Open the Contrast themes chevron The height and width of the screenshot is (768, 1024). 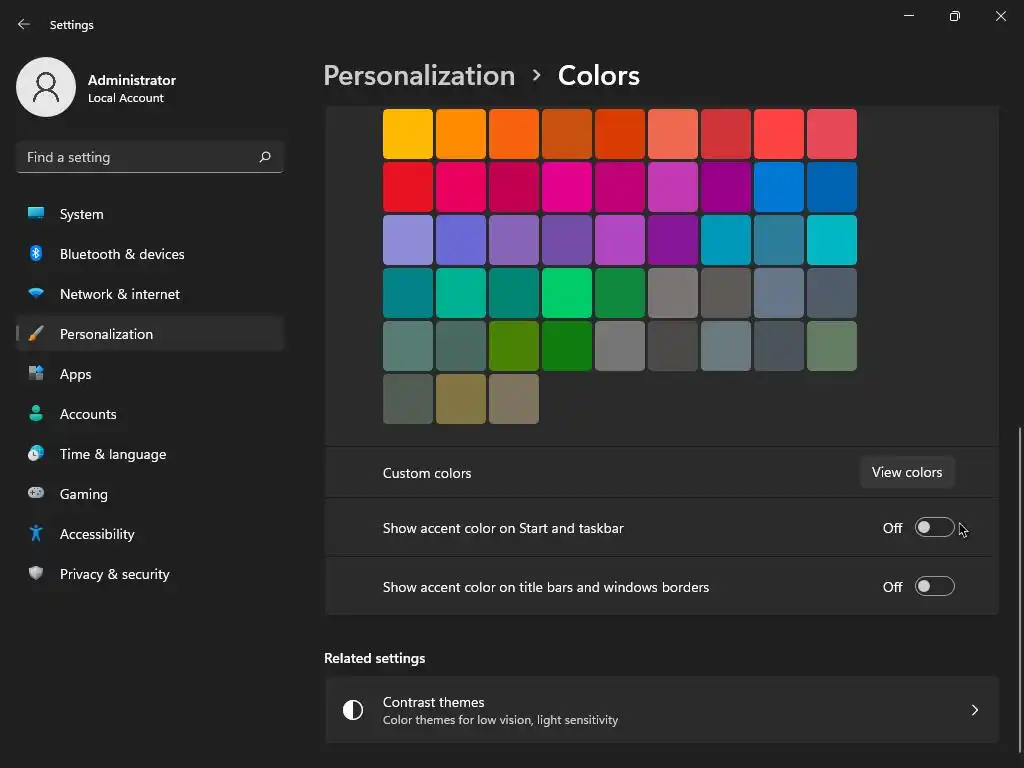(x=975, y=710)
